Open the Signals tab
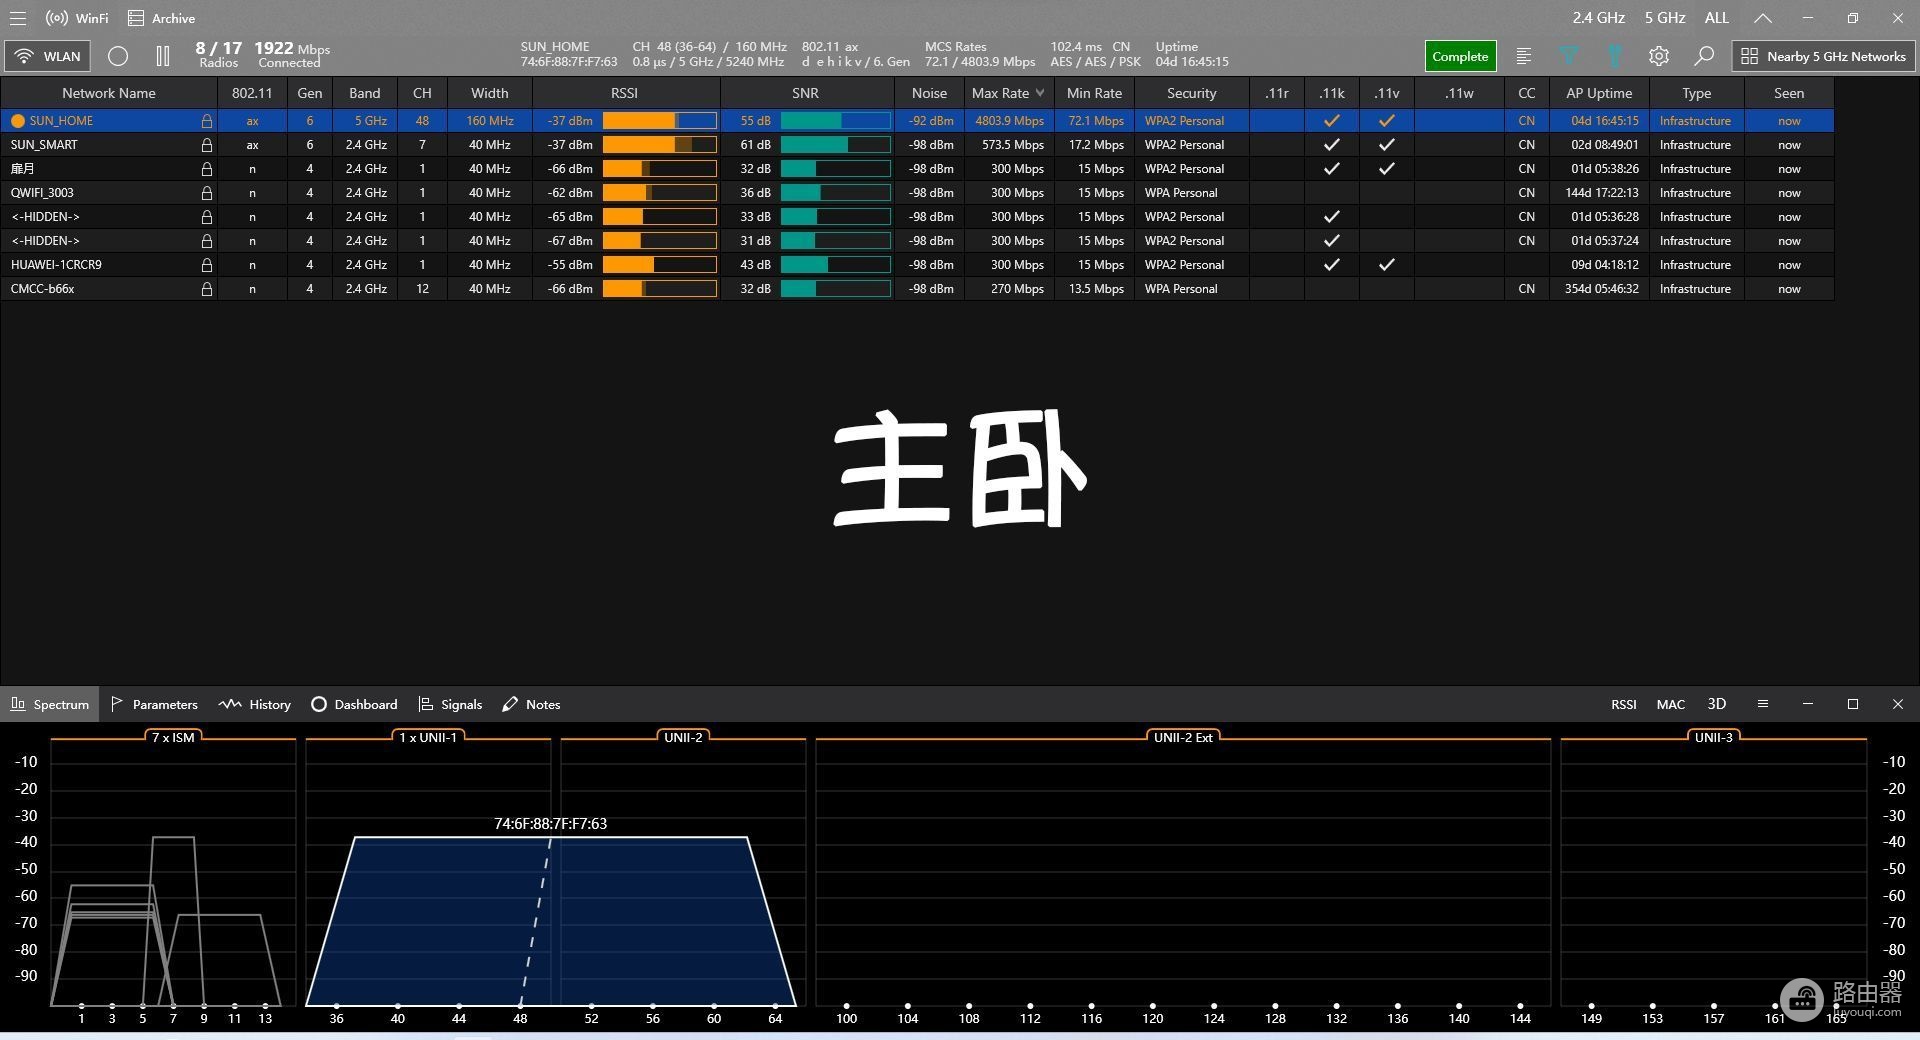 pyautogui.click(x=450, y=704)
